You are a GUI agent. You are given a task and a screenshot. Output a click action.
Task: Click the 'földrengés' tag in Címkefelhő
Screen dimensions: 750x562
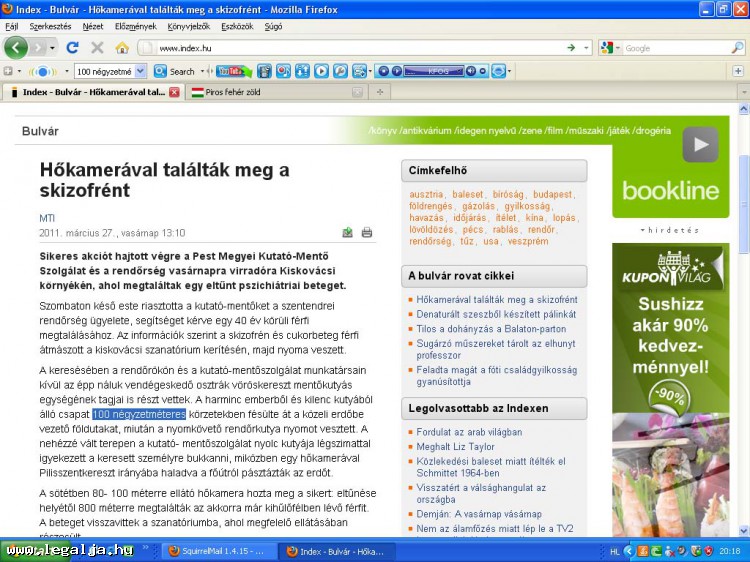point(430,206)
